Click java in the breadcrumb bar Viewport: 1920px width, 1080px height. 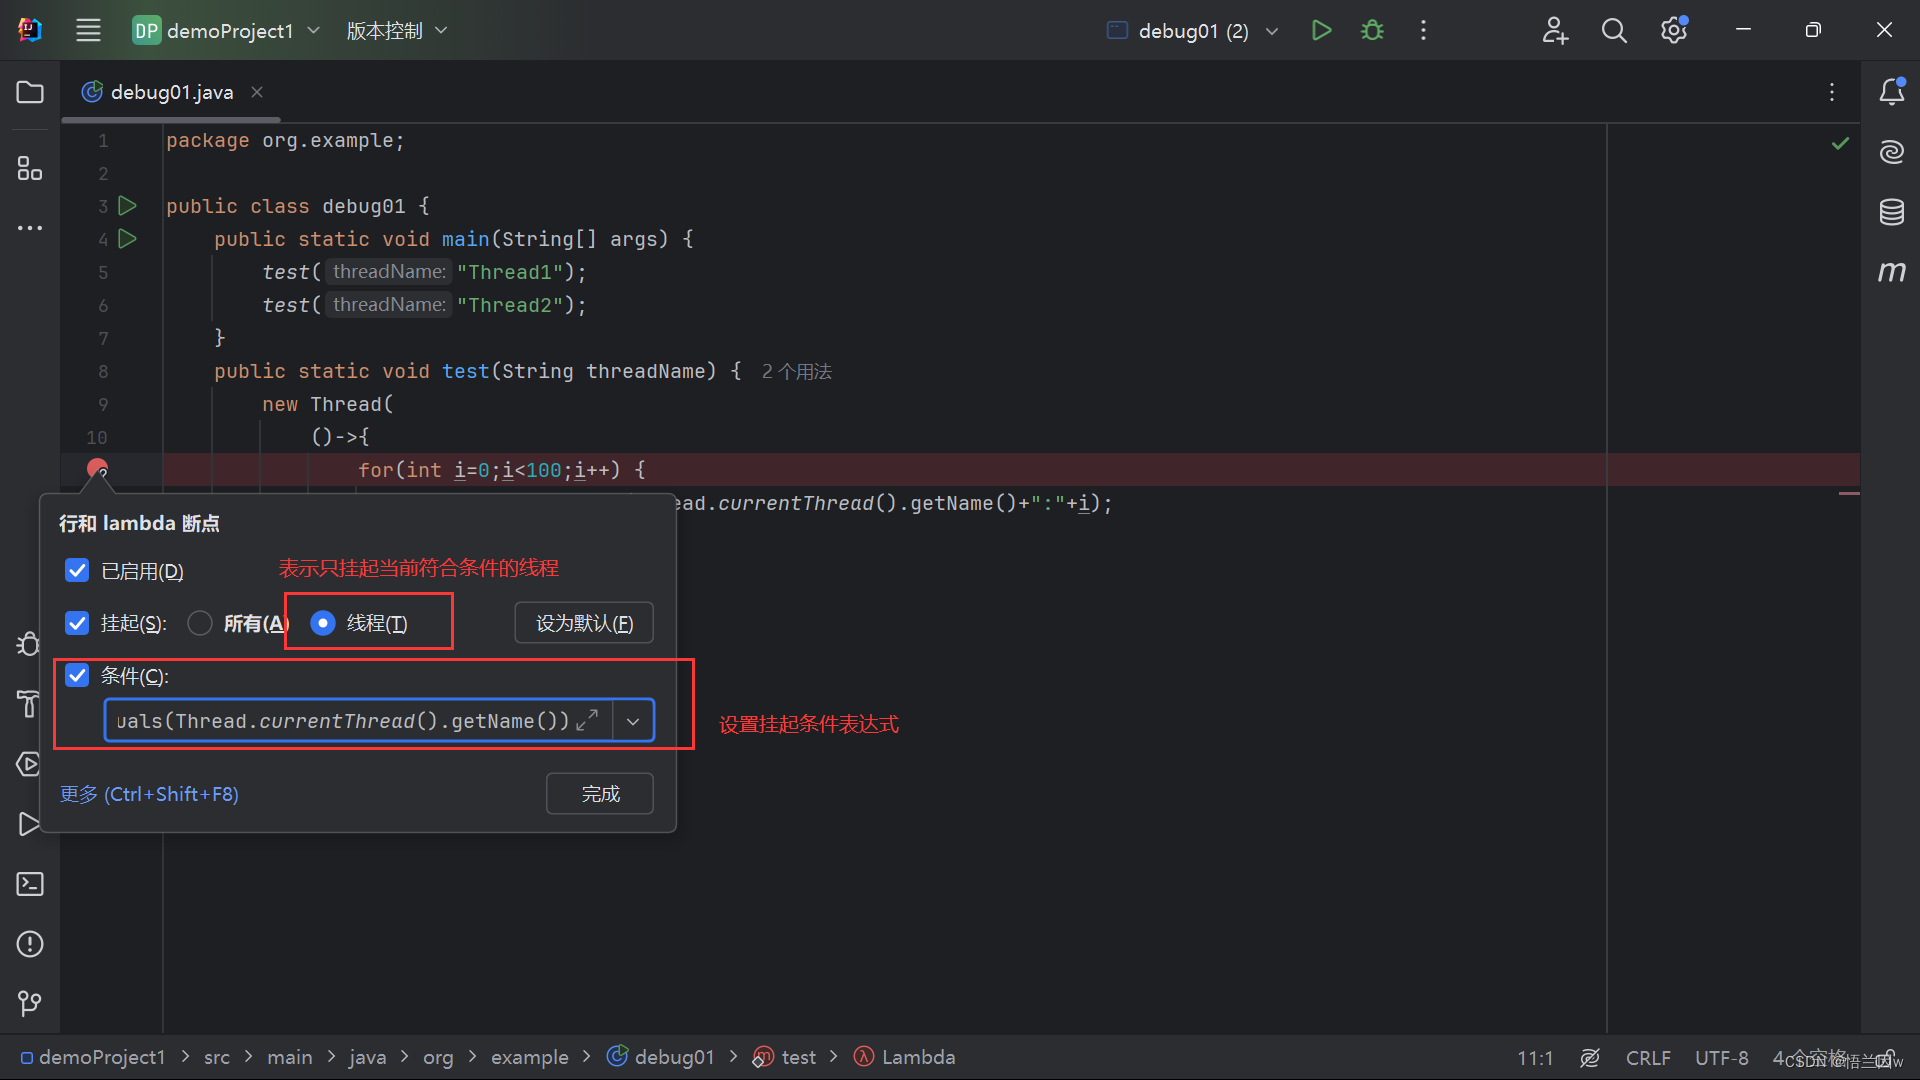click(367, 1057)
